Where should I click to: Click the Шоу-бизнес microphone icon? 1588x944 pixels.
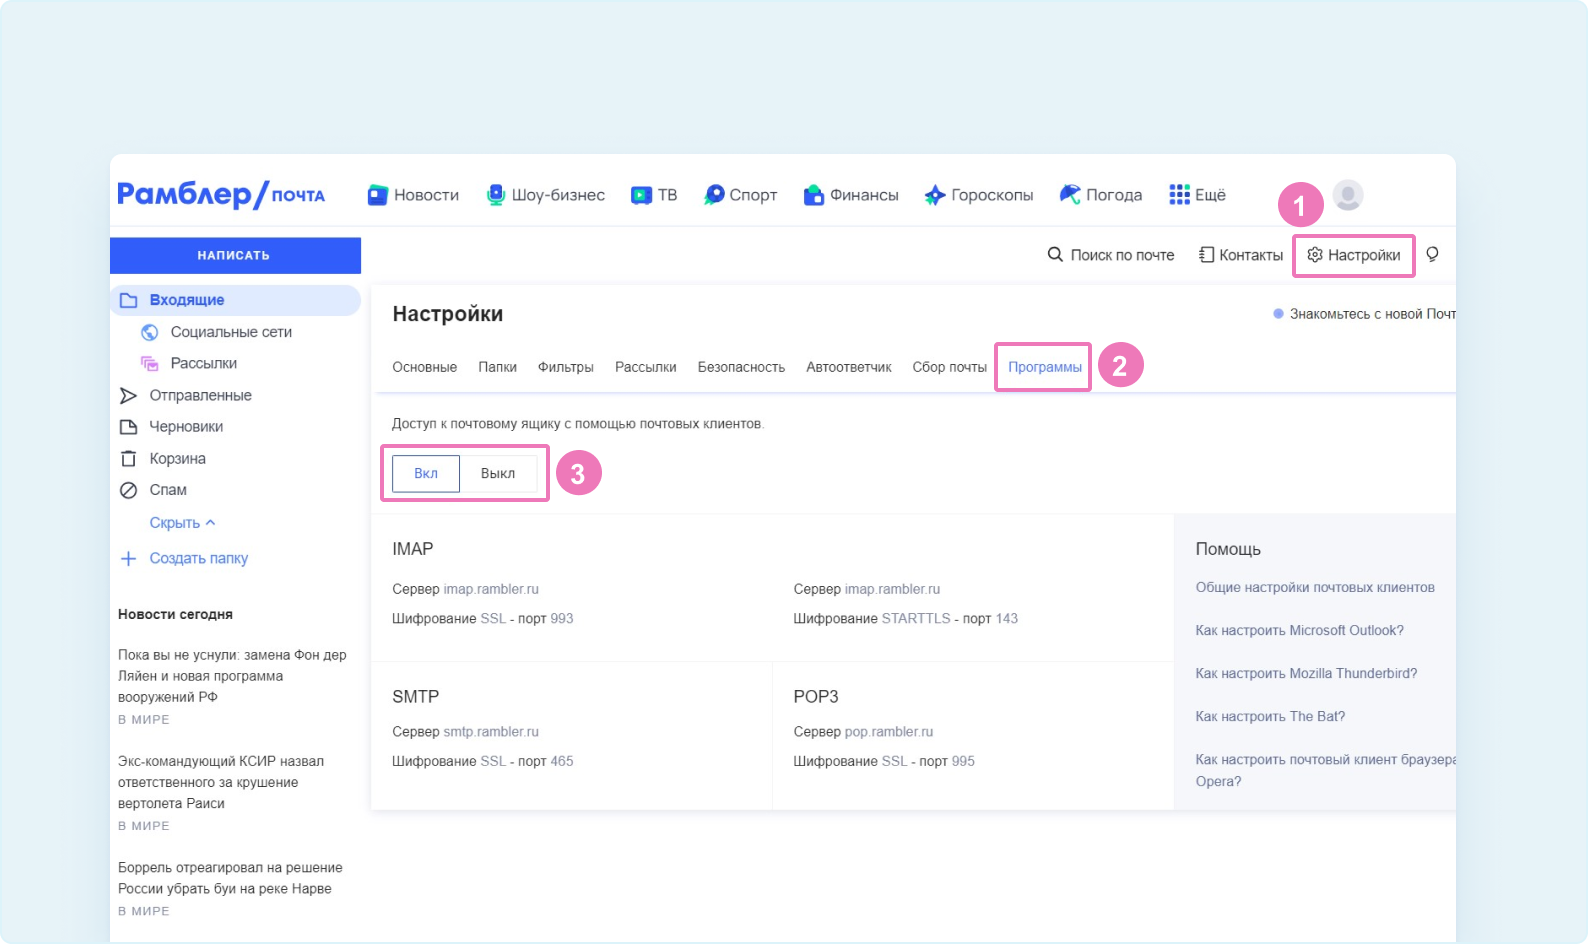click(496, 195)
